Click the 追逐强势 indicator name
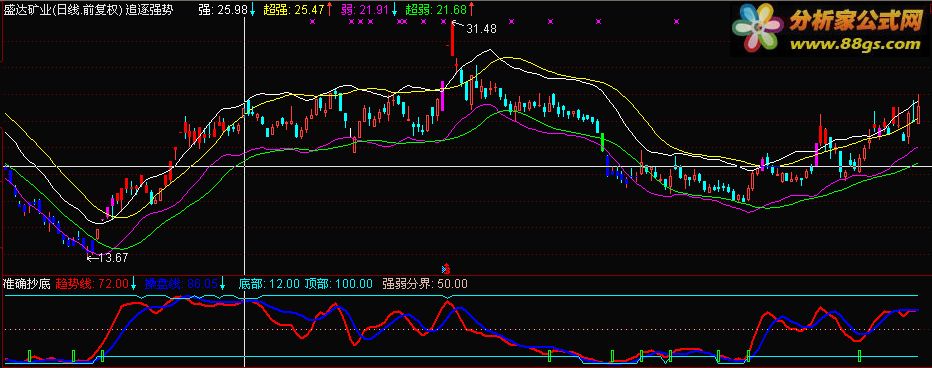Viewport: 932px width, 368px height. click(150, 10)
